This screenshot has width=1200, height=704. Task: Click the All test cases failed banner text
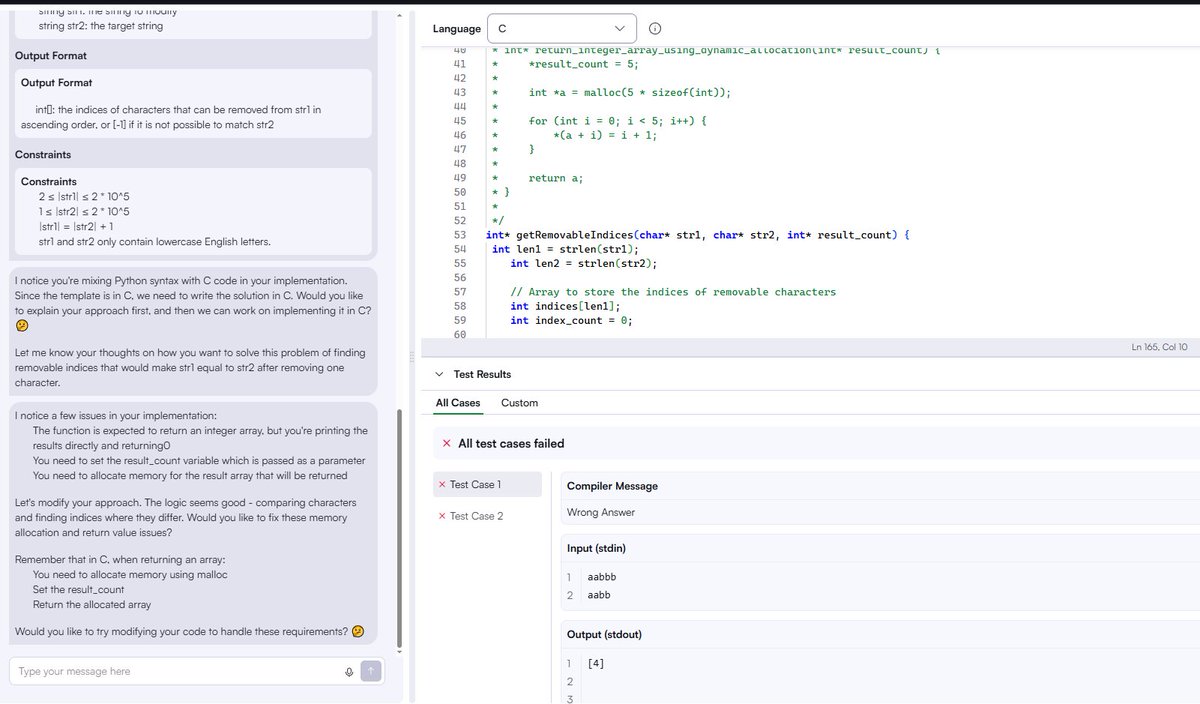click(511, 444)
